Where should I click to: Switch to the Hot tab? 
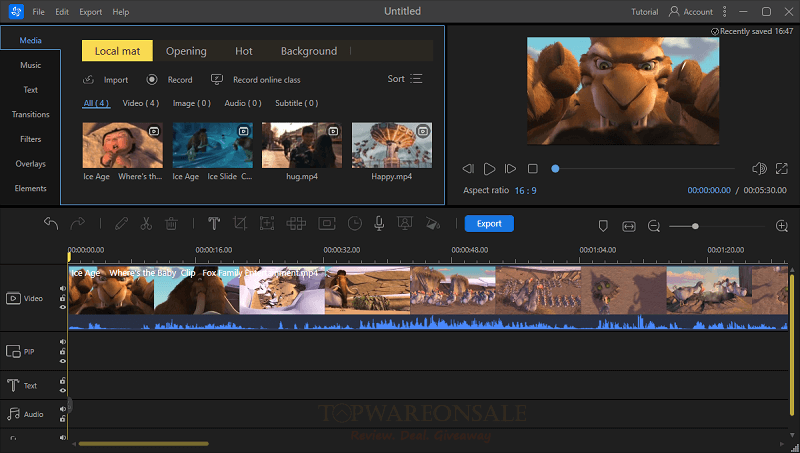coord(244,51)
